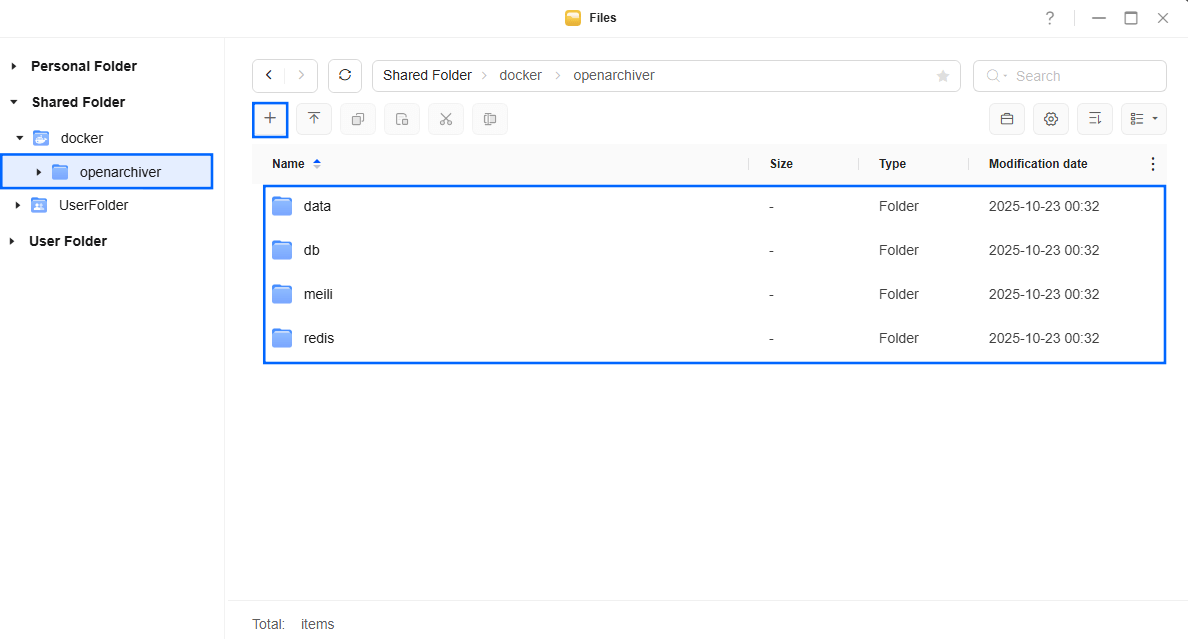Collapse the Shared Folder tree node
1188x639 pixels.
[x=14, y=102]
